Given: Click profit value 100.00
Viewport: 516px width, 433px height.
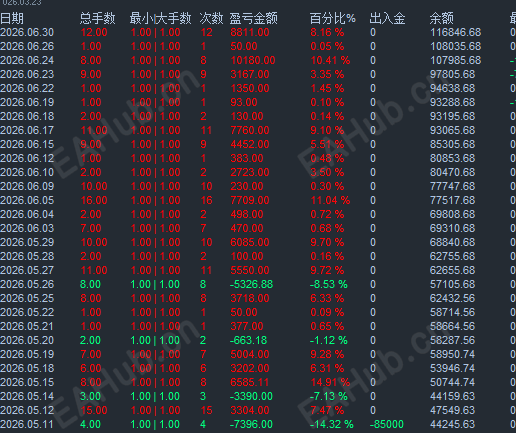Looking at the screenshot, I should click(x=247, y=256).
